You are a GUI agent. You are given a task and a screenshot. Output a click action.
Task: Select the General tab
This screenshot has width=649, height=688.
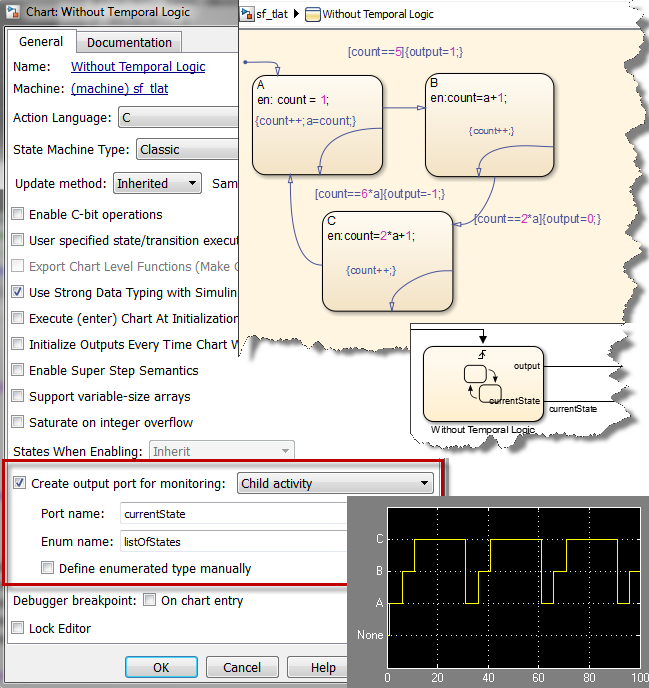point(41,42)
